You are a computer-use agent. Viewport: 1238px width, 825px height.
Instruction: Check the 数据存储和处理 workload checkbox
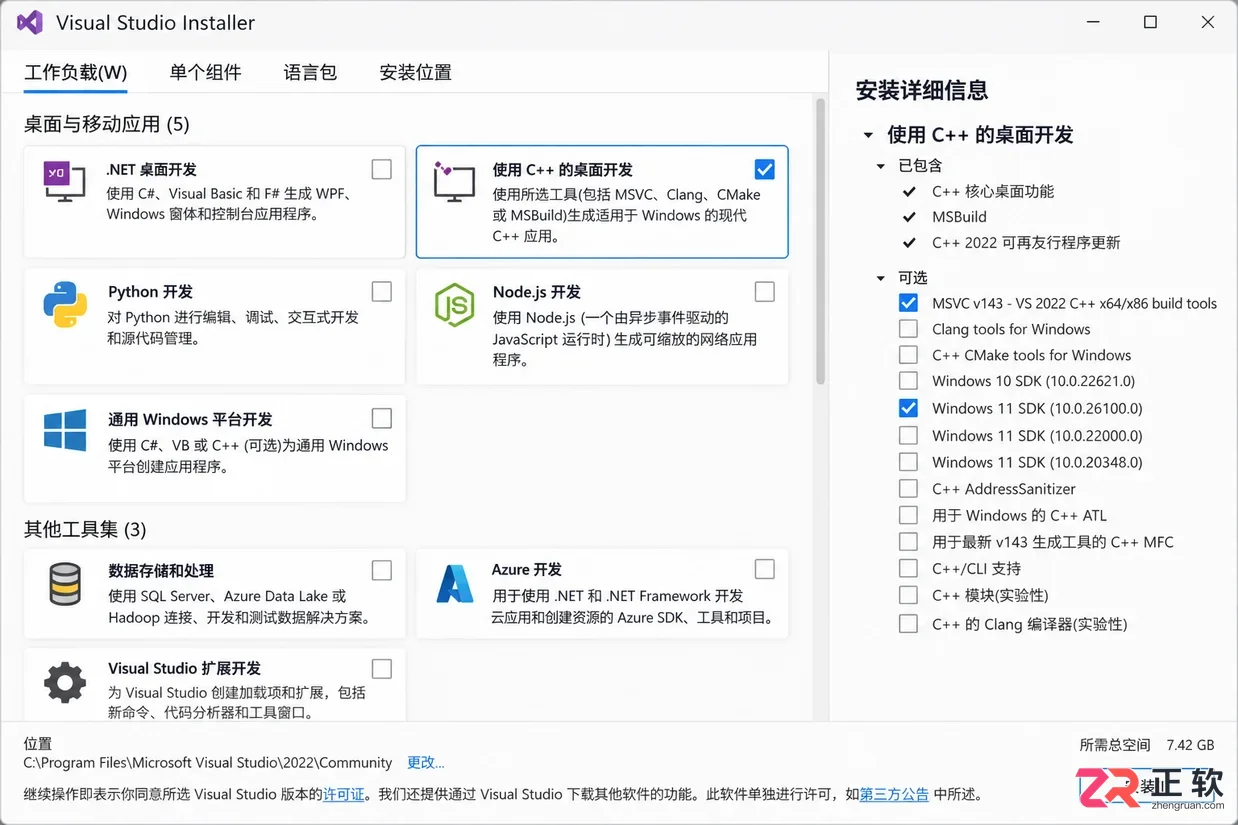click(382, 570)
